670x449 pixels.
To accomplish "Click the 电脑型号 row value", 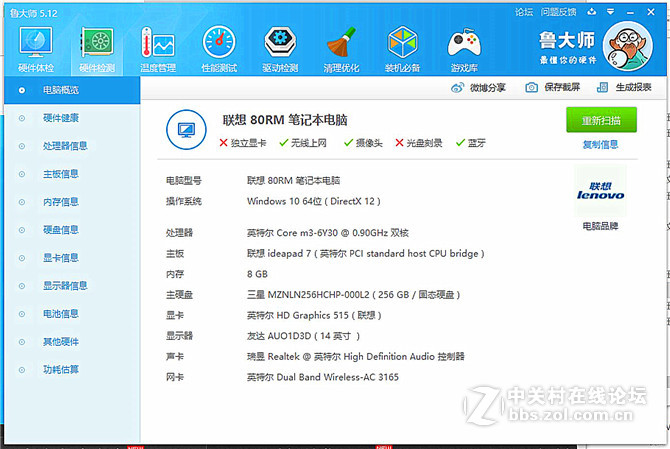I will click(x=294, y=181).
